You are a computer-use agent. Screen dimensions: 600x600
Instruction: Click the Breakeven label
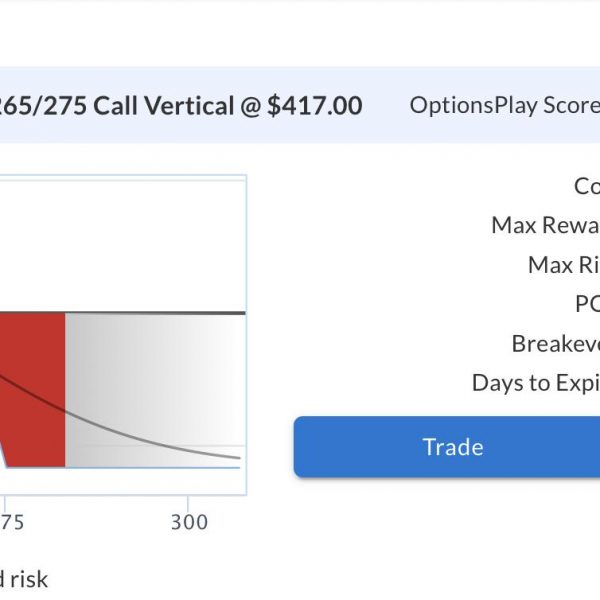click(x=556, y=343)
